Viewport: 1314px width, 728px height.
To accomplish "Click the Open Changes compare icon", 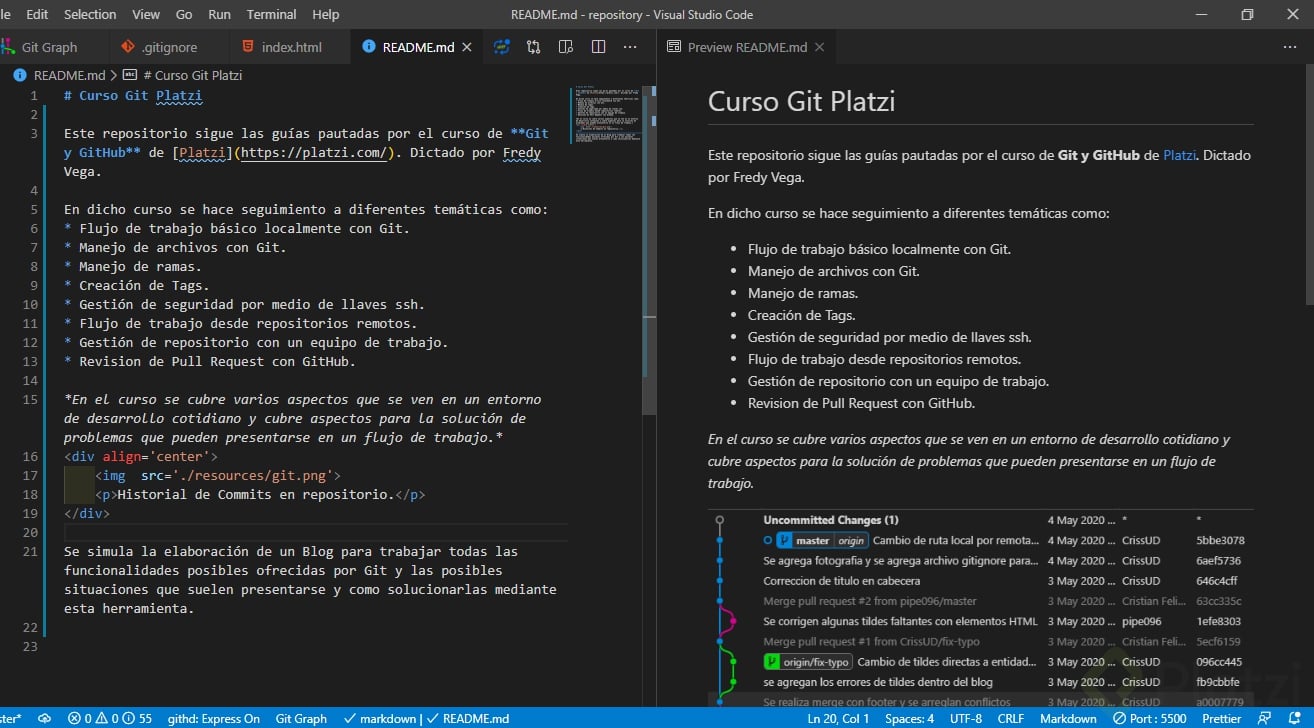I will 533,47.
